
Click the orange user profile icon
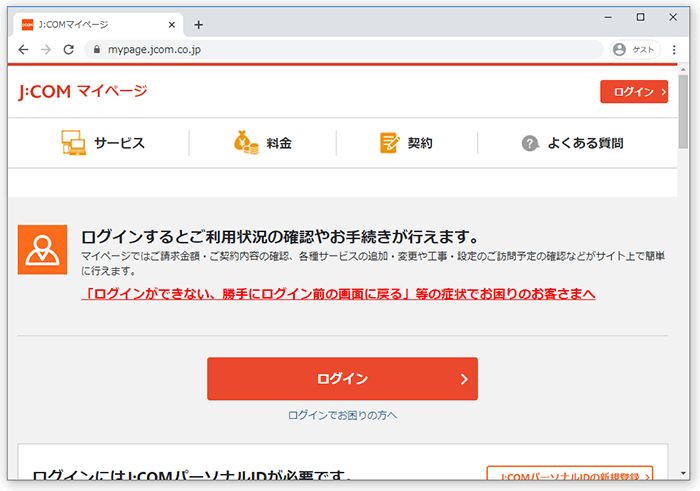42,250
